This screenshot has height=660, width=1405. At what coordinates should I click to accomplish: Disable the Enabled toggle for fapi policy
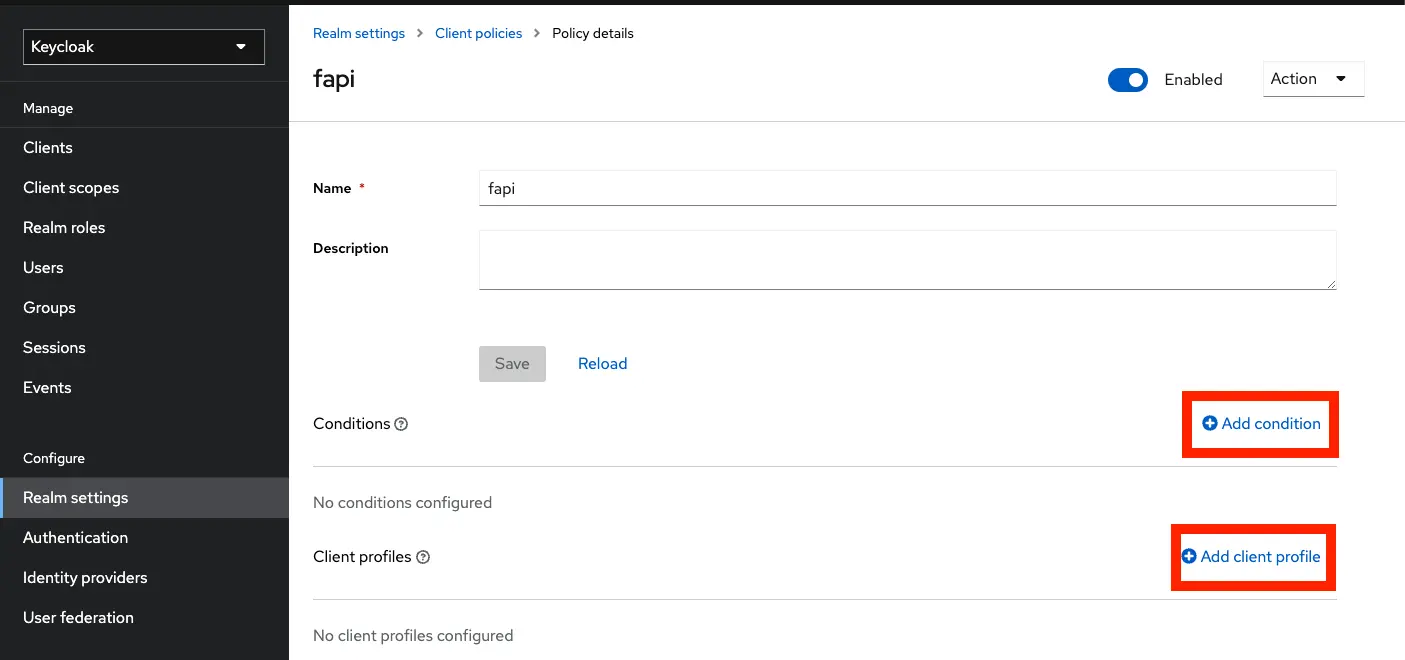point(1128,79)
